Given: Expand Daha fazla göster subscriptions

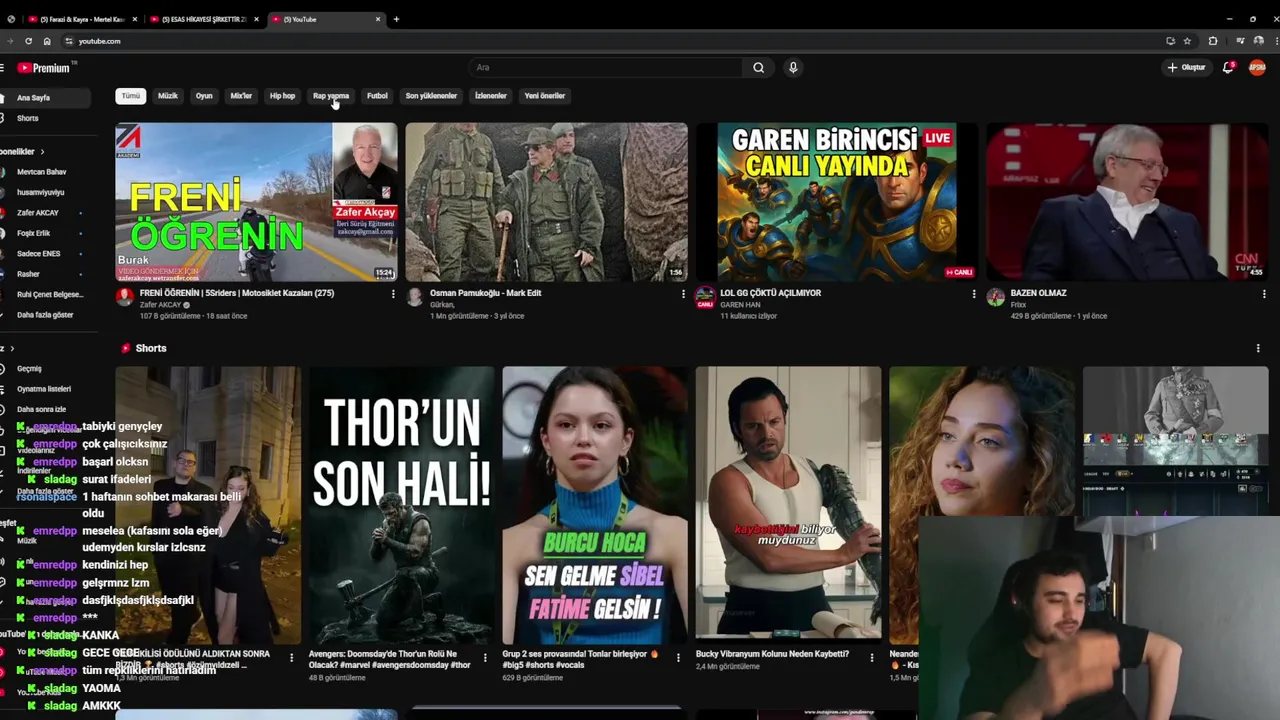Looking at the screenshot, I should (44, 315).
